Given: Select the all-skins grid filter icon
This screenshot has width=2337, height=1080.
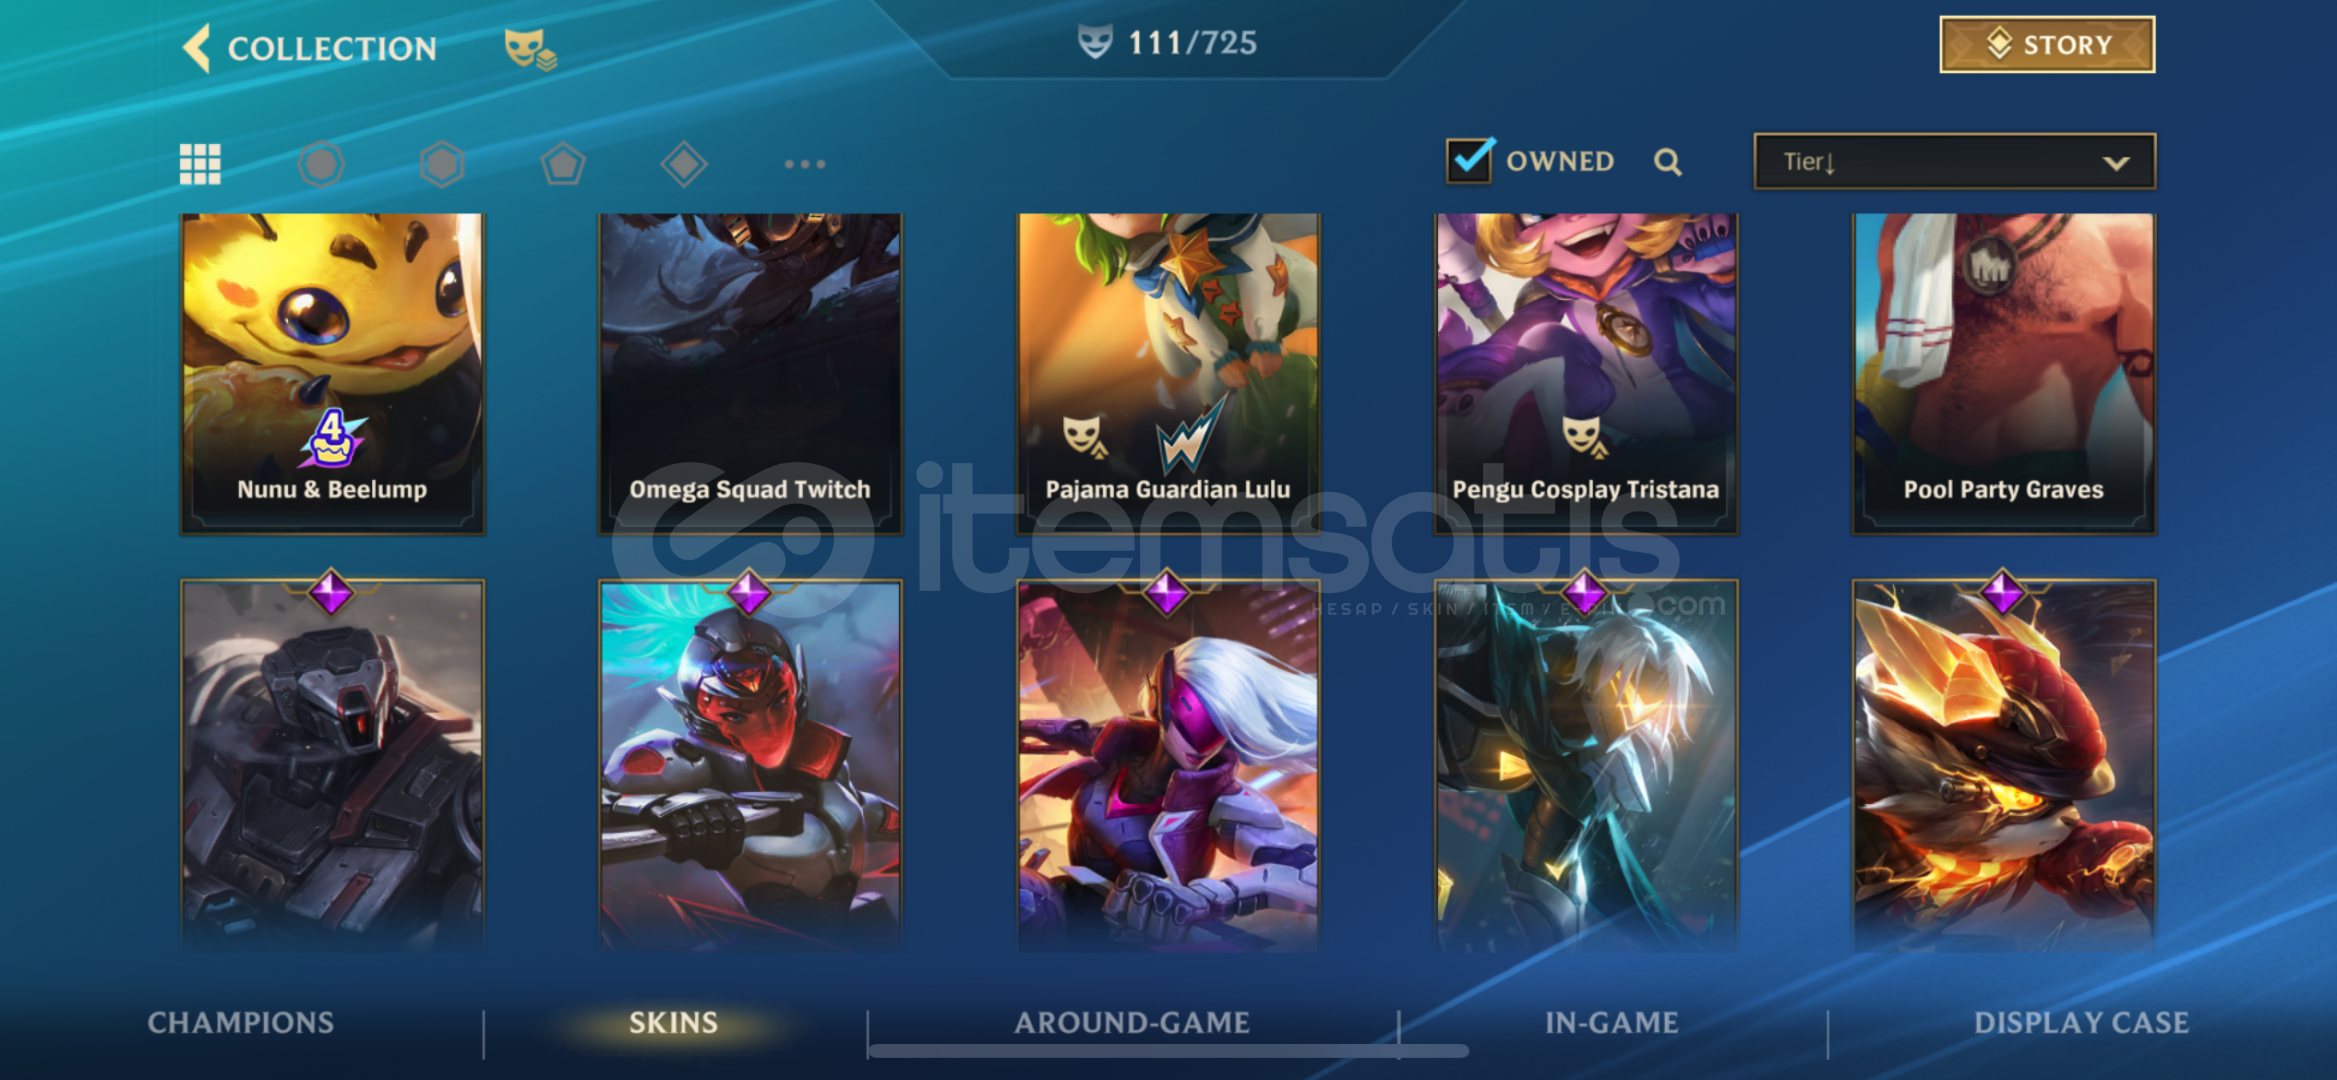Looking at the screenshot, I should (x=200, y=164).
